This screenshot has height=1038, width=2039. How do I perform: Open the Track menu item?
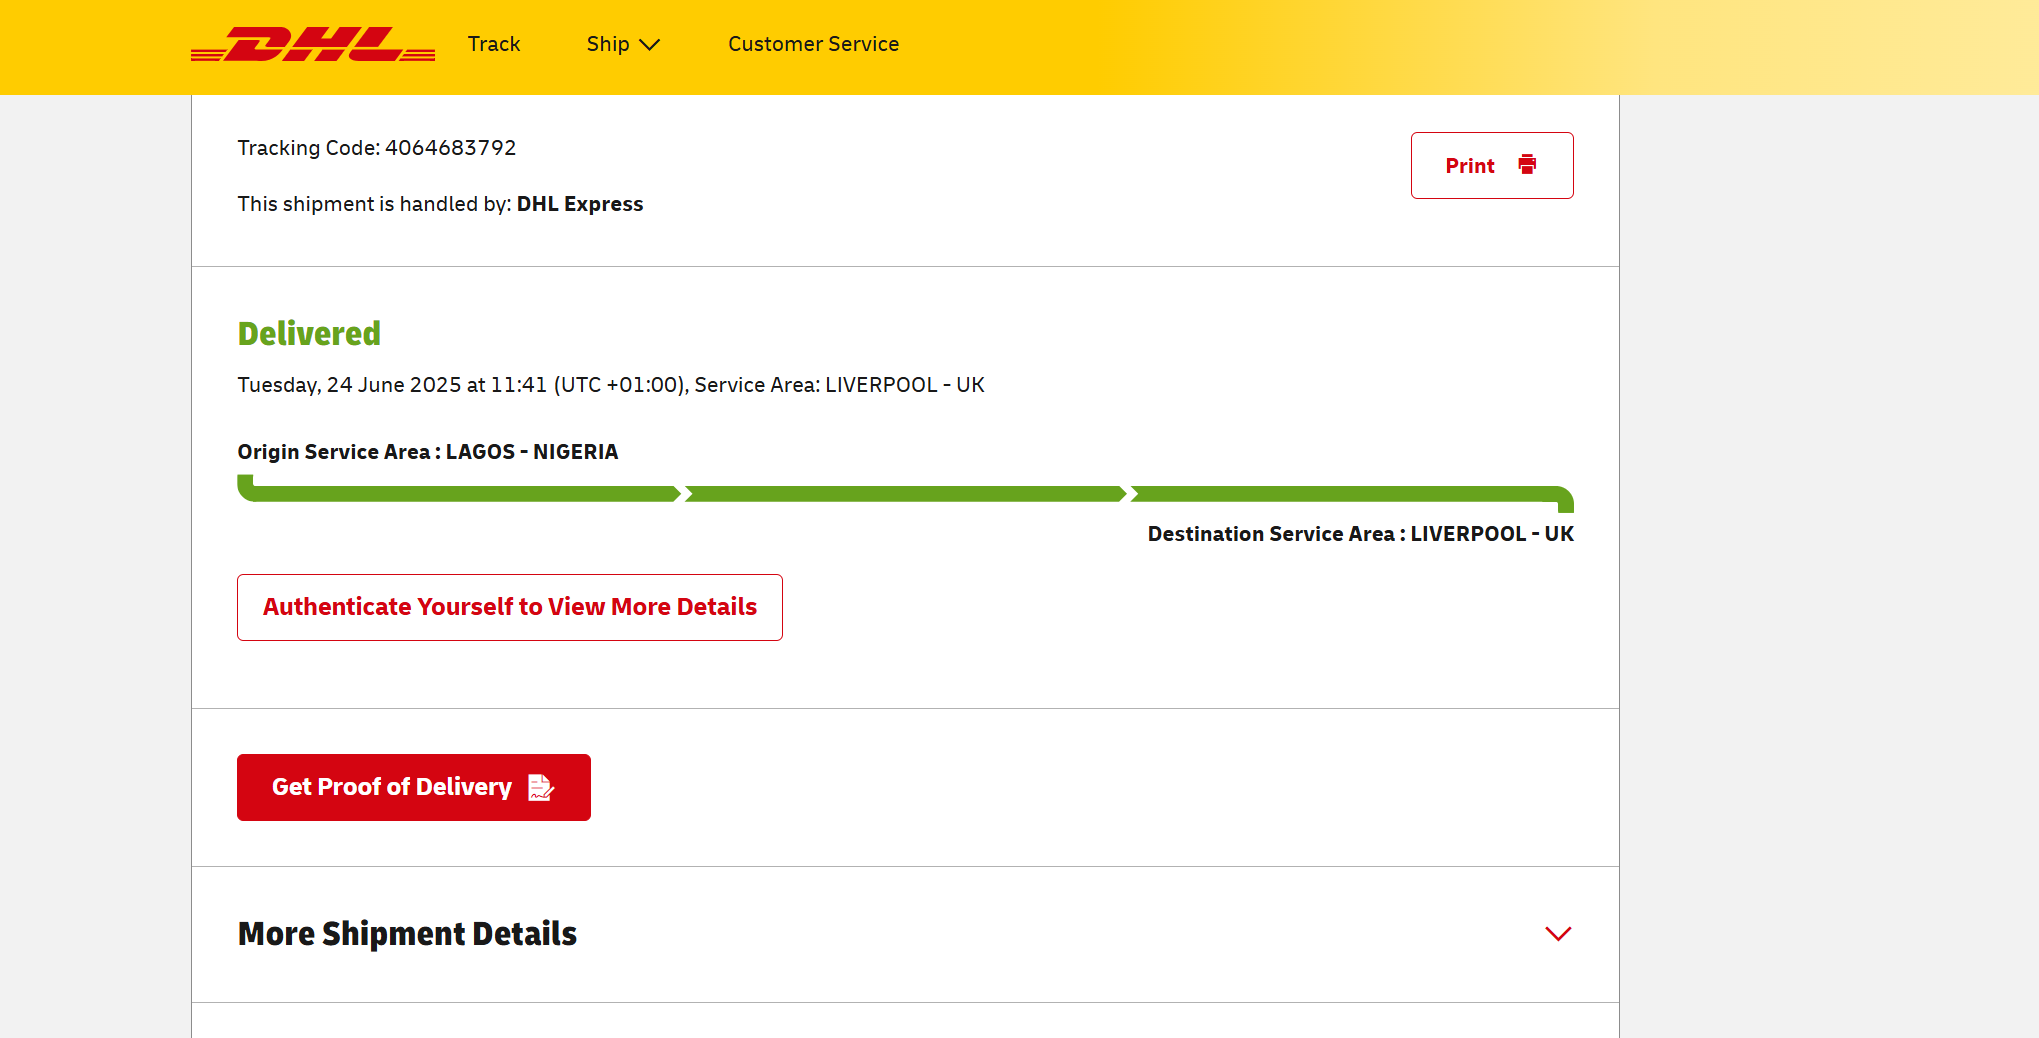494,44
